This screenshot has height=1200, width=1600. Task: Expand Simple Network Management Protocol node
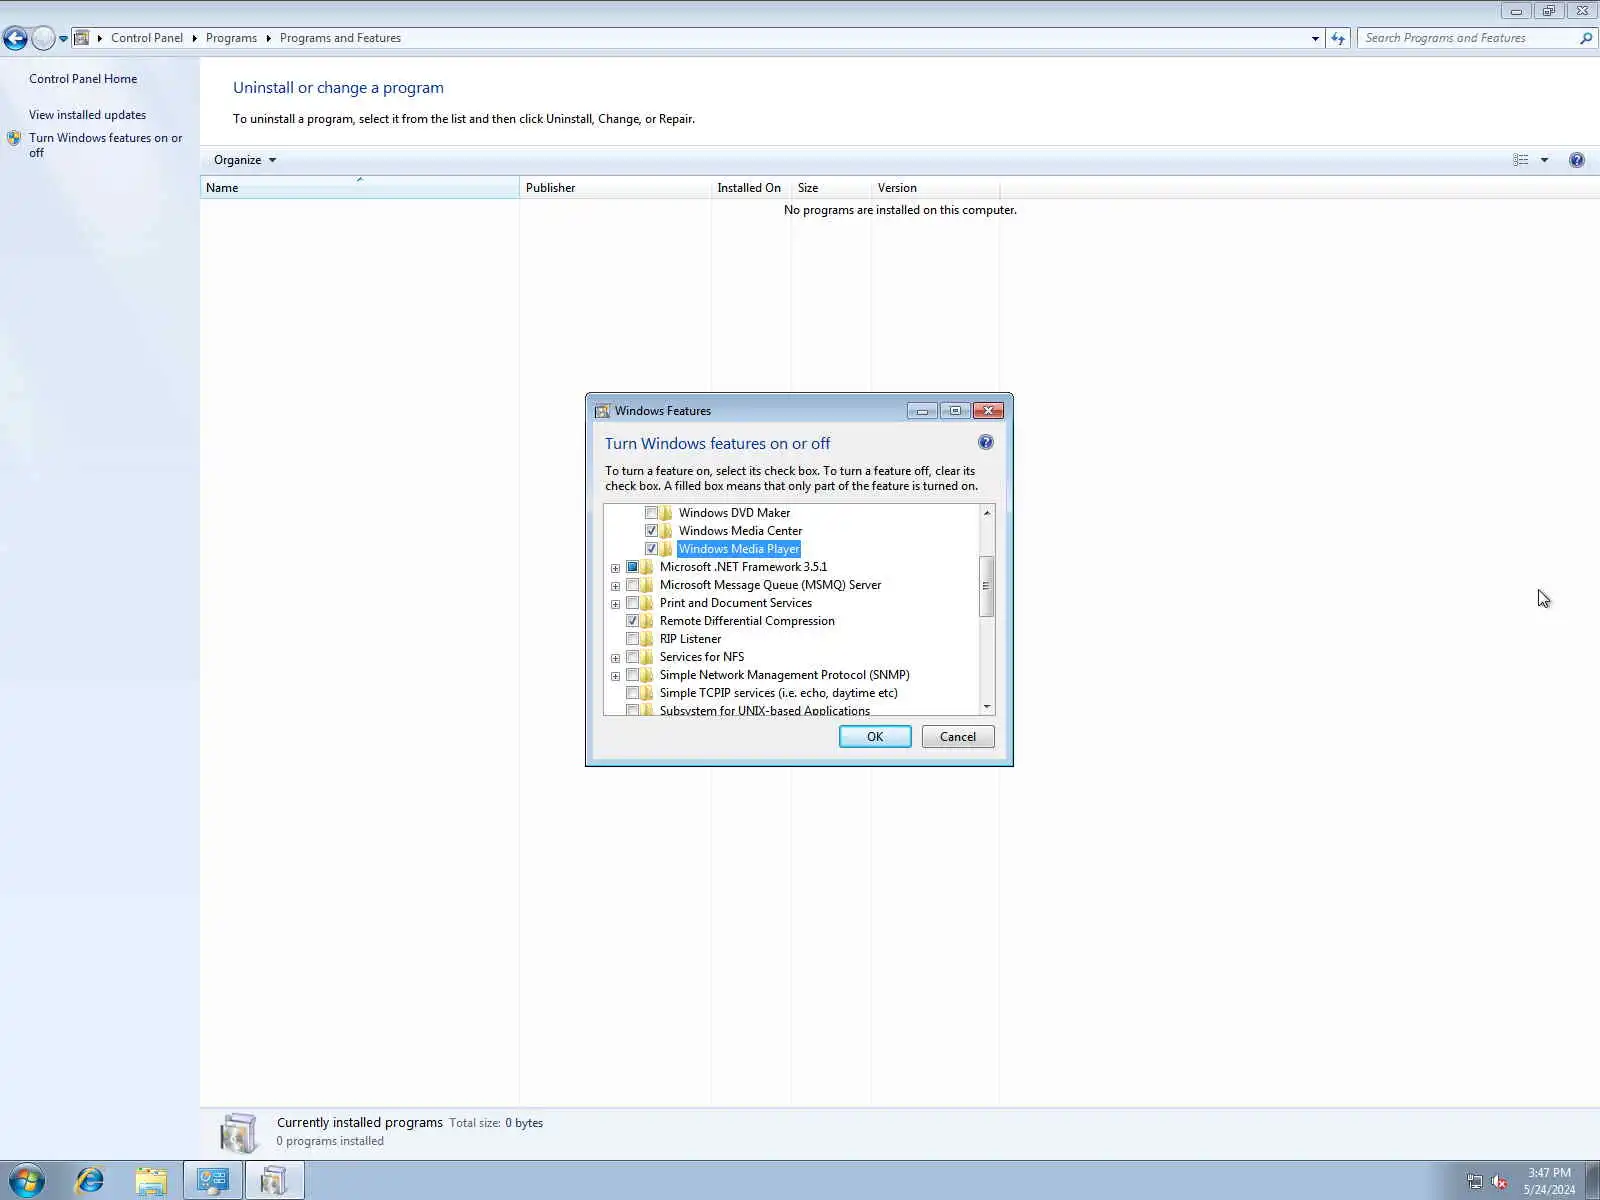(615, 676)
